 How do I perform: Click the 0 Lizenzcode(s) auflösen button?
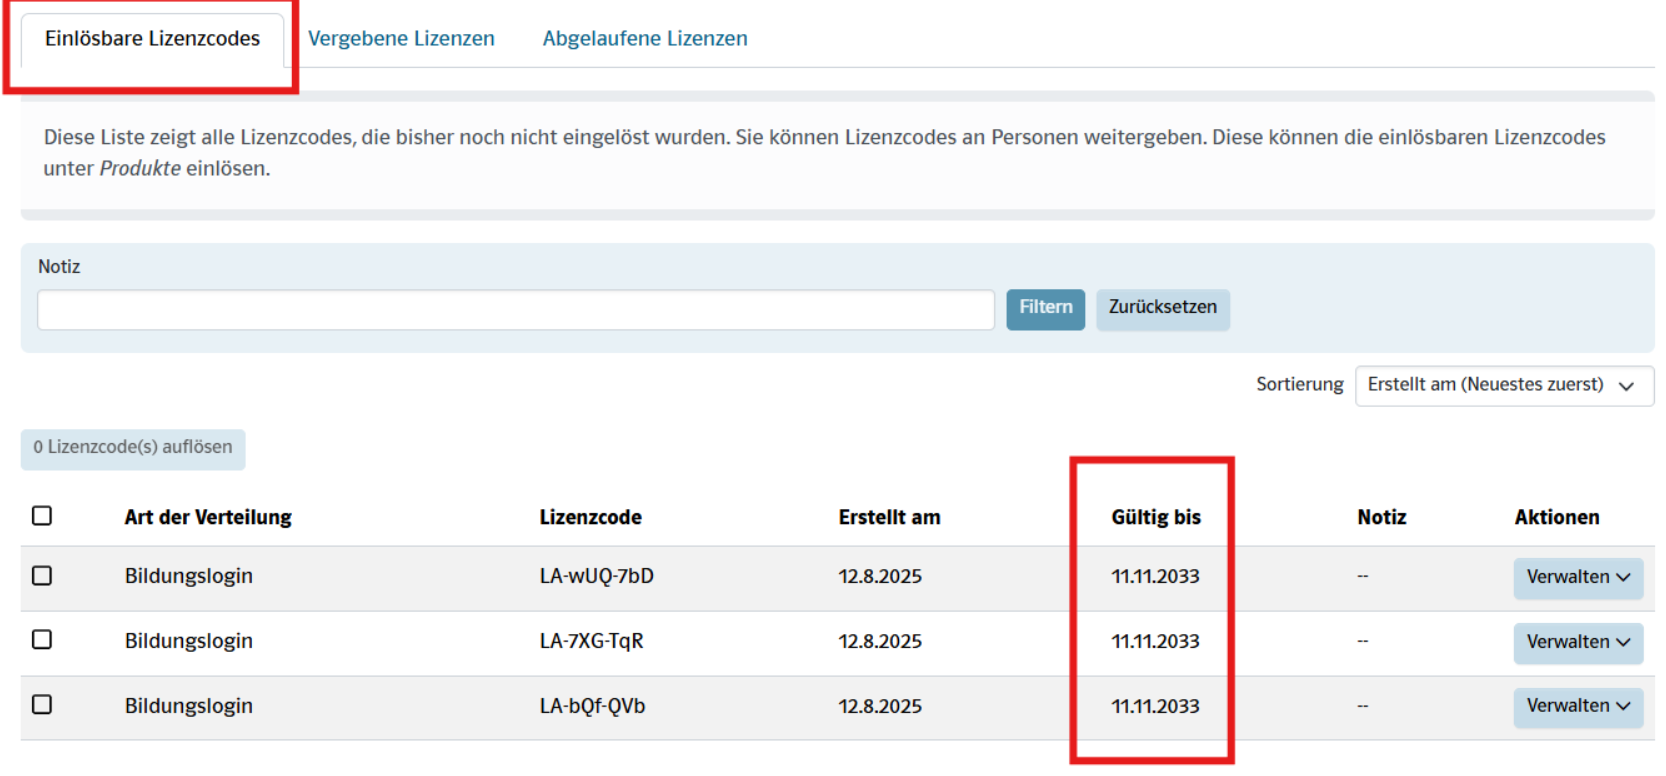click(x=133, y=448)
